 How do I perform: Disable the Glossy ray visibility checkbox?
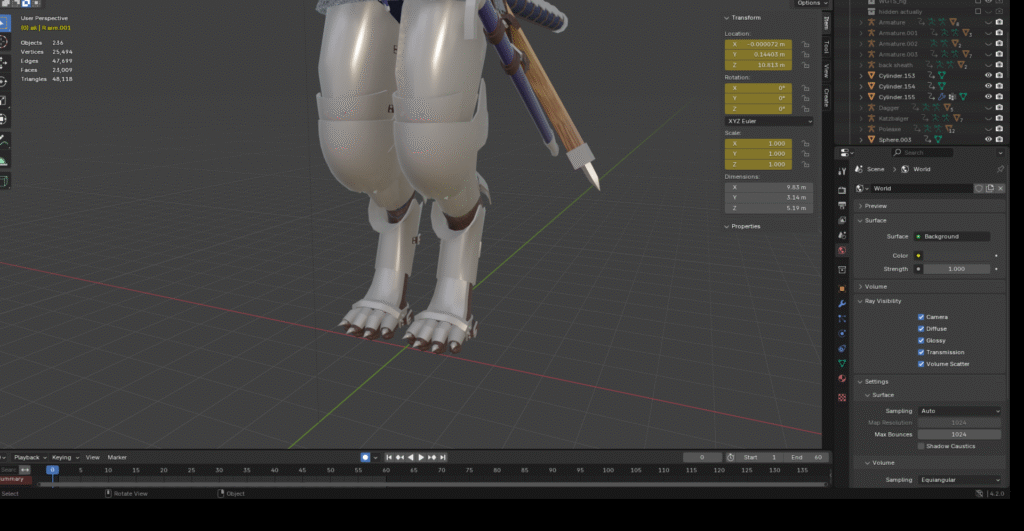click(x=921, y=340)
